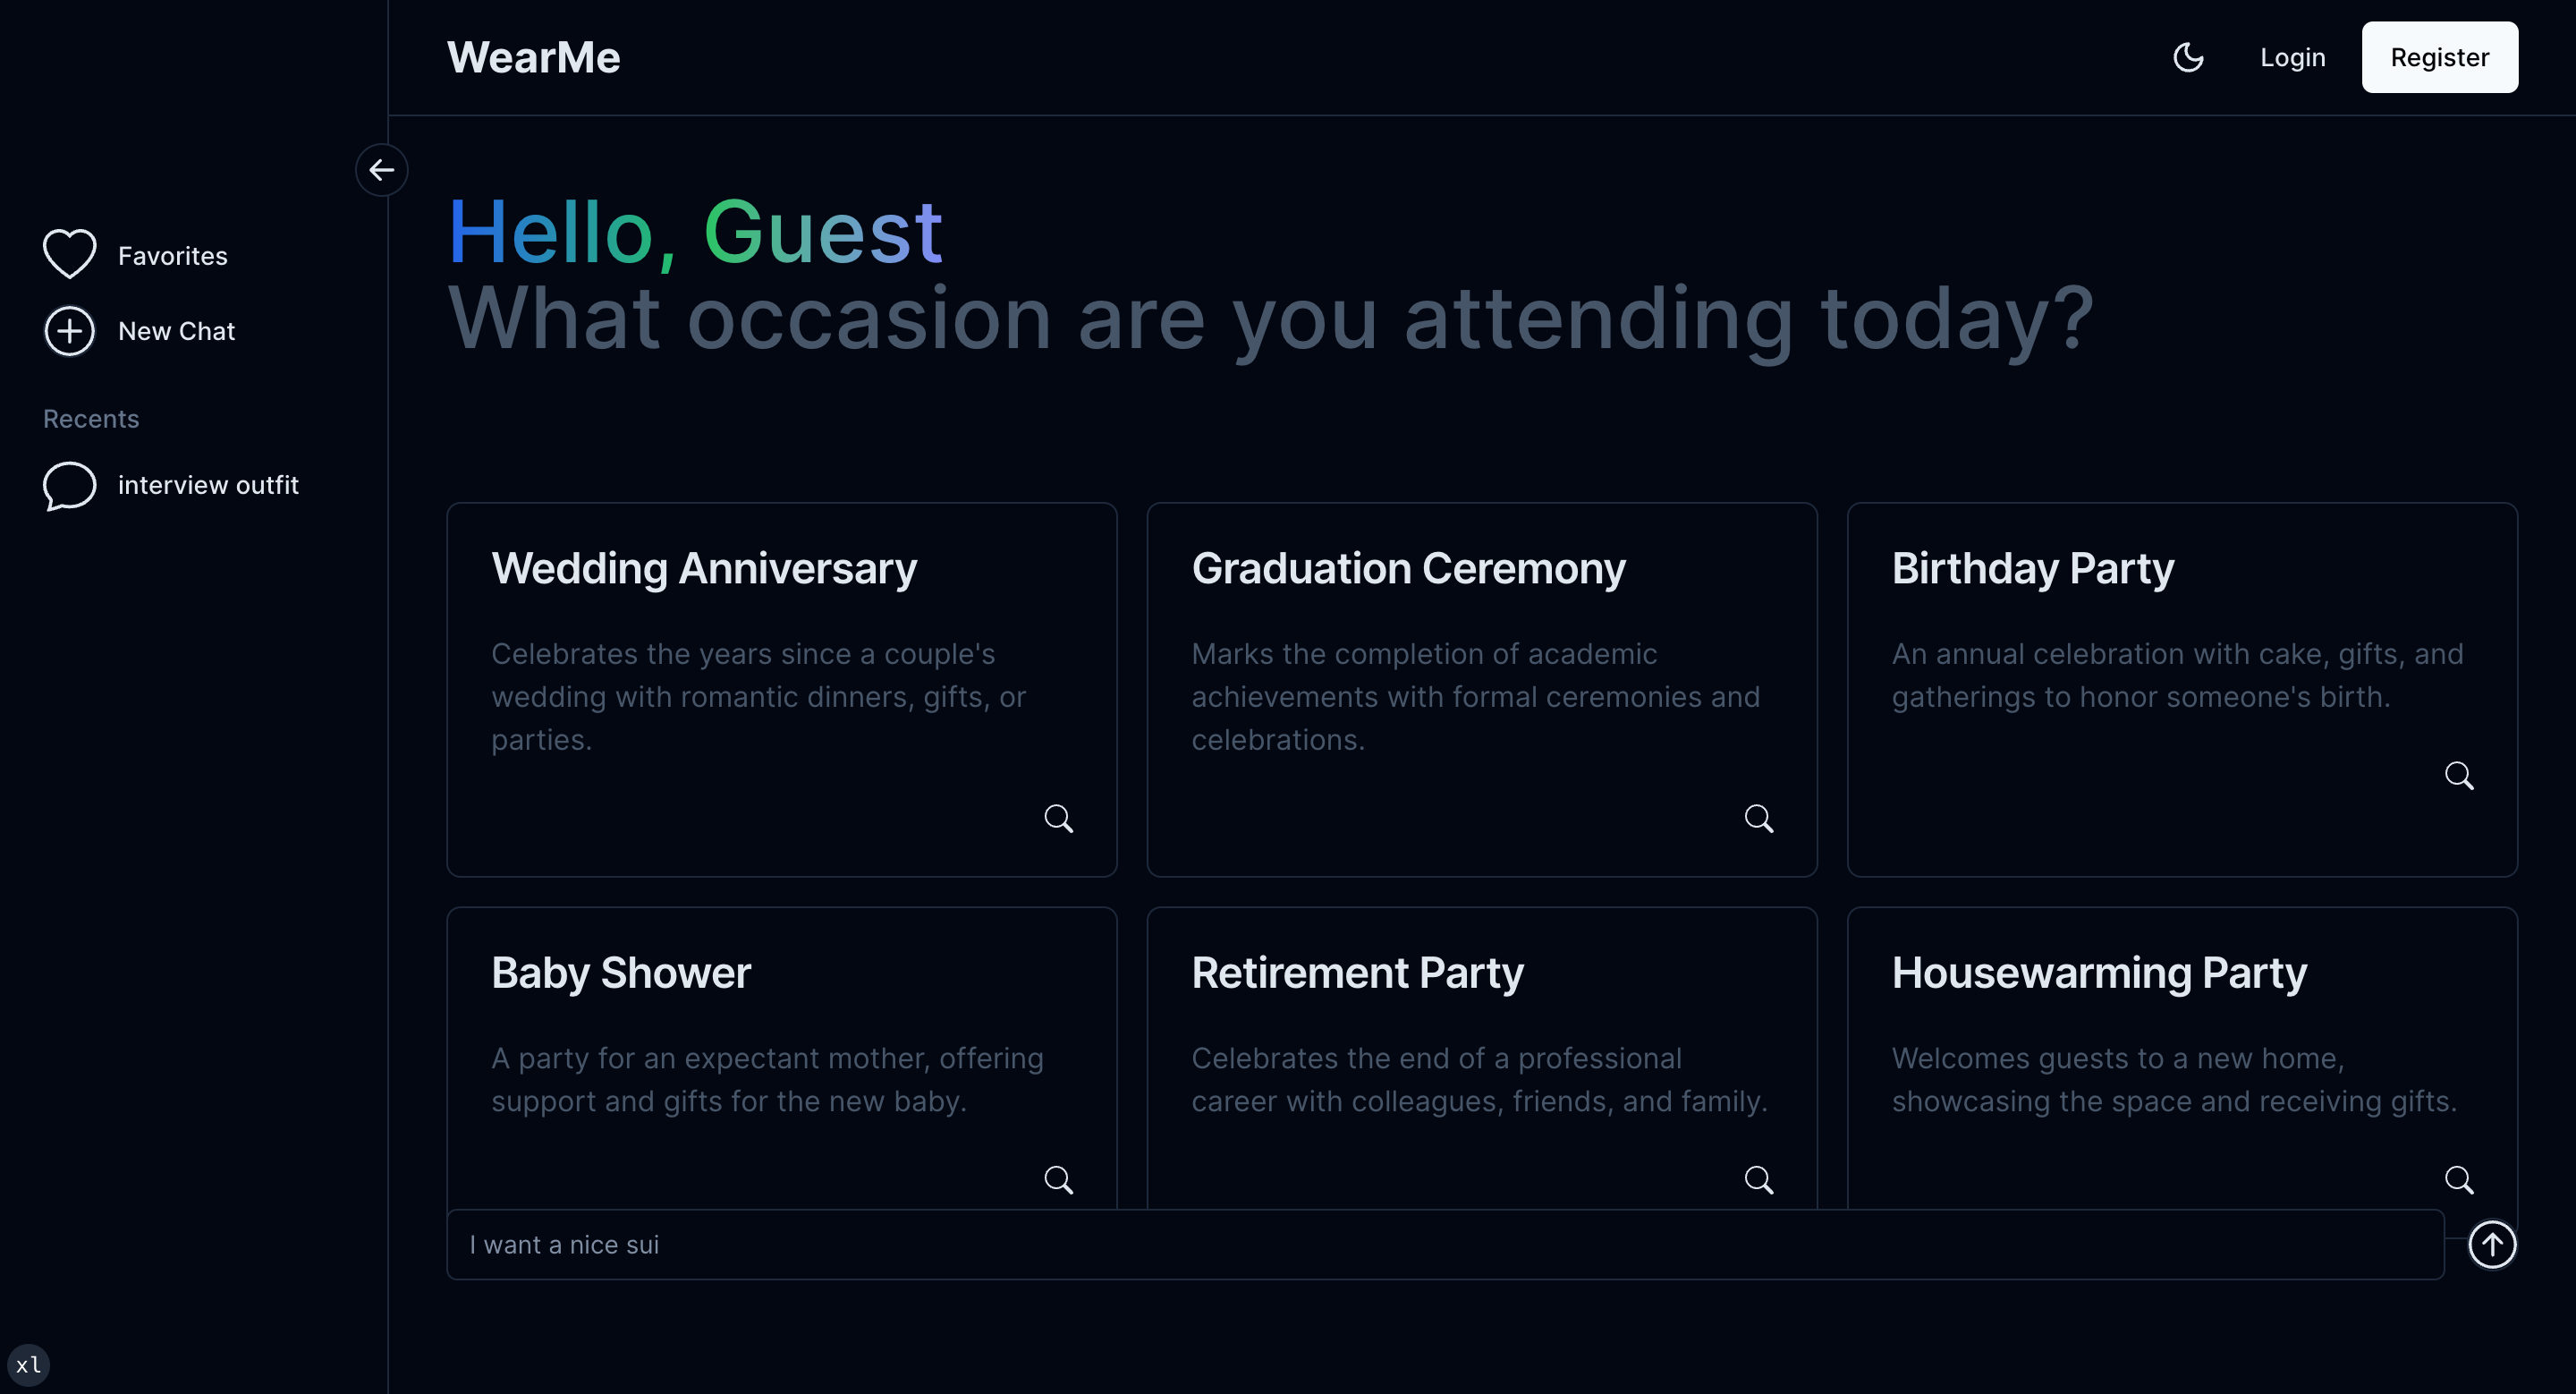The width and height of the screenshot is (2576, 1394).
Task: Click the Baby Shower search icon
Action: coord(1058,1179)
